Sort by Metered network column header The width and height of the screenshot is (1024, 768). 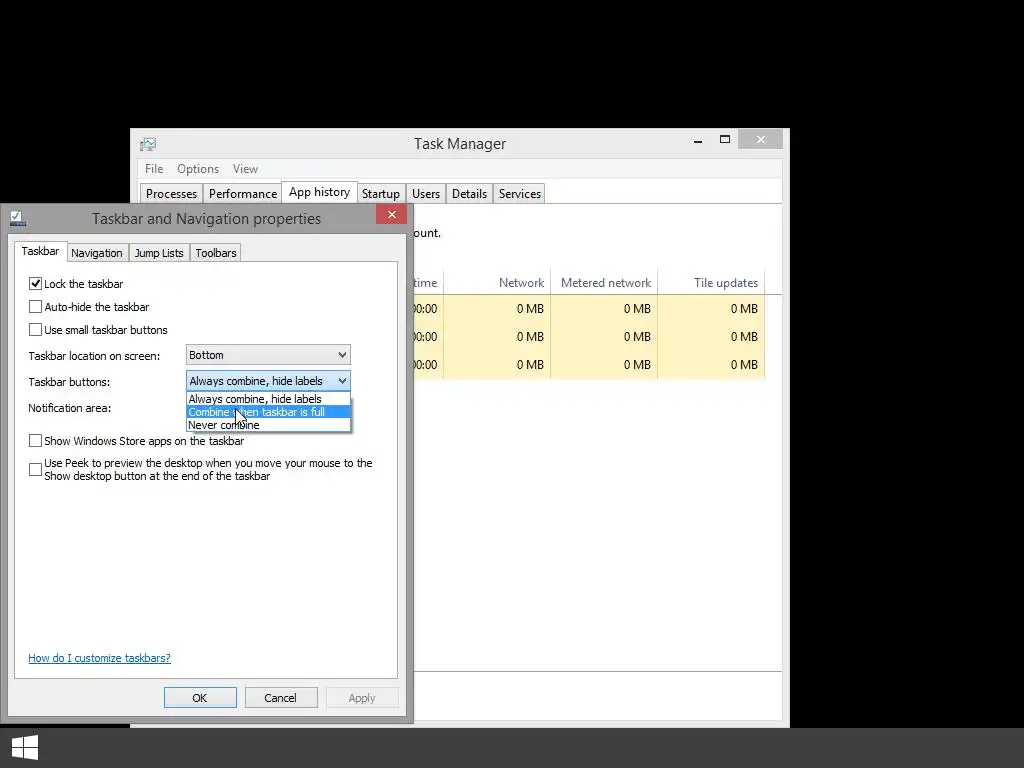(604, 282)
